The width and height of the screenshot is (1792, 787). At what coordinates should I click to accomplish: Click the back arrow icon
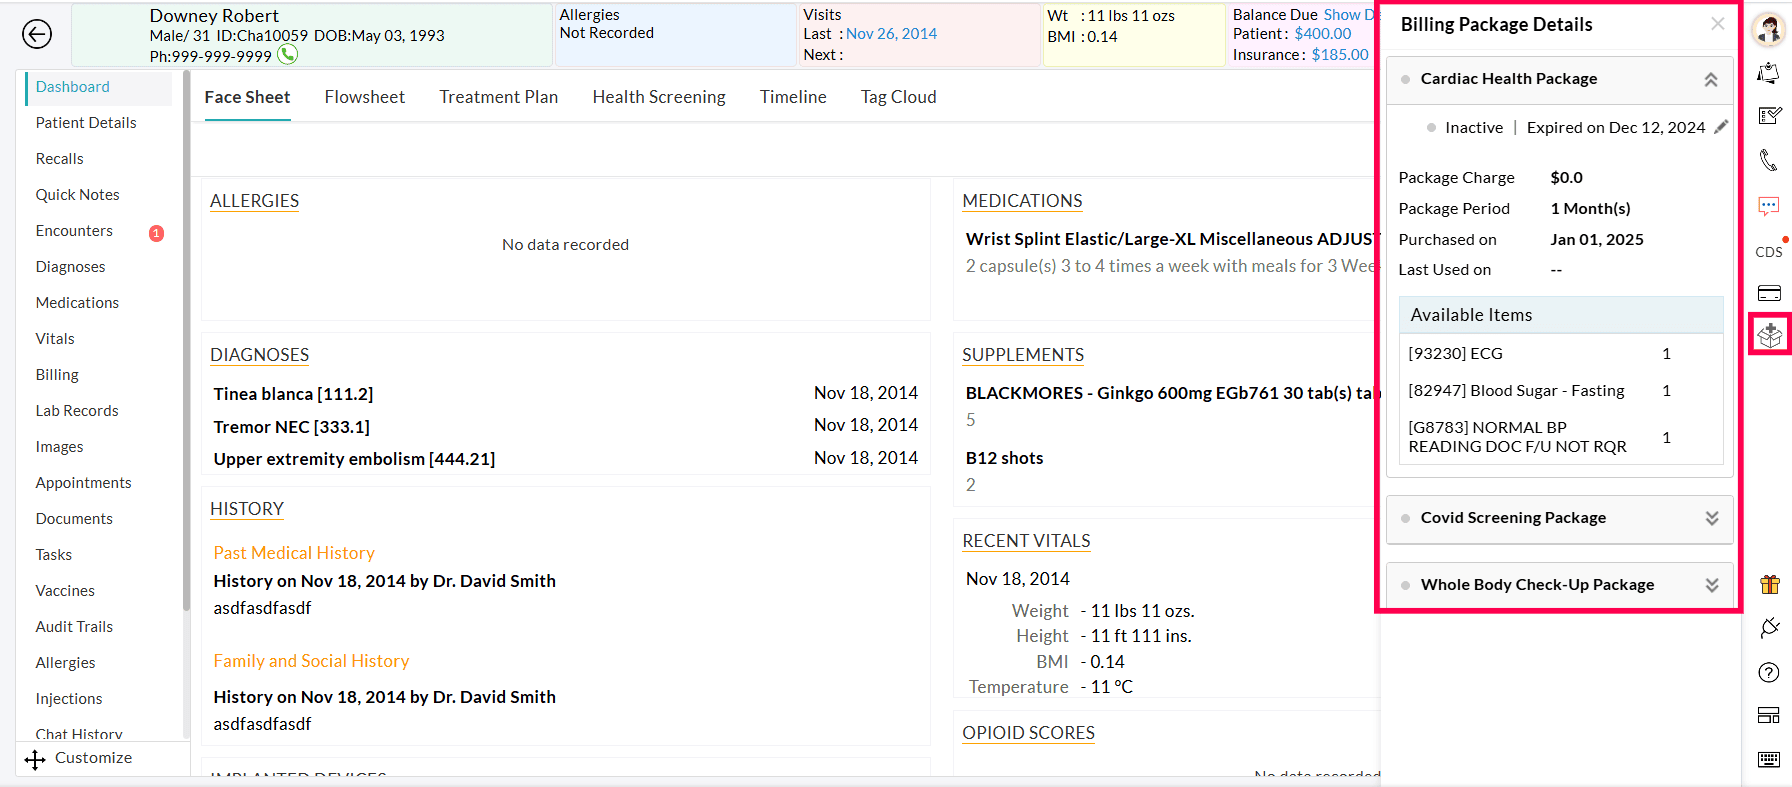click(37, 35)
